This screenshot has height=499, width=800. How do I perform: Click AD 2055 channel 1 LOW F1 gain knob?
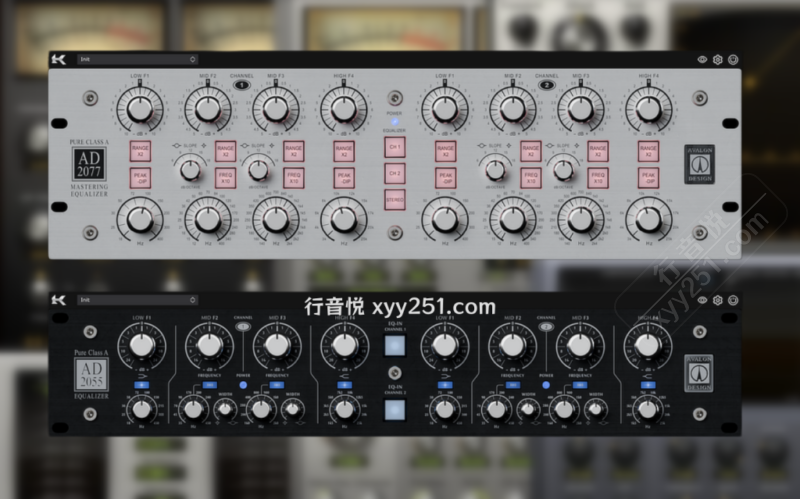pyautogui.click(x=142, y=345)
